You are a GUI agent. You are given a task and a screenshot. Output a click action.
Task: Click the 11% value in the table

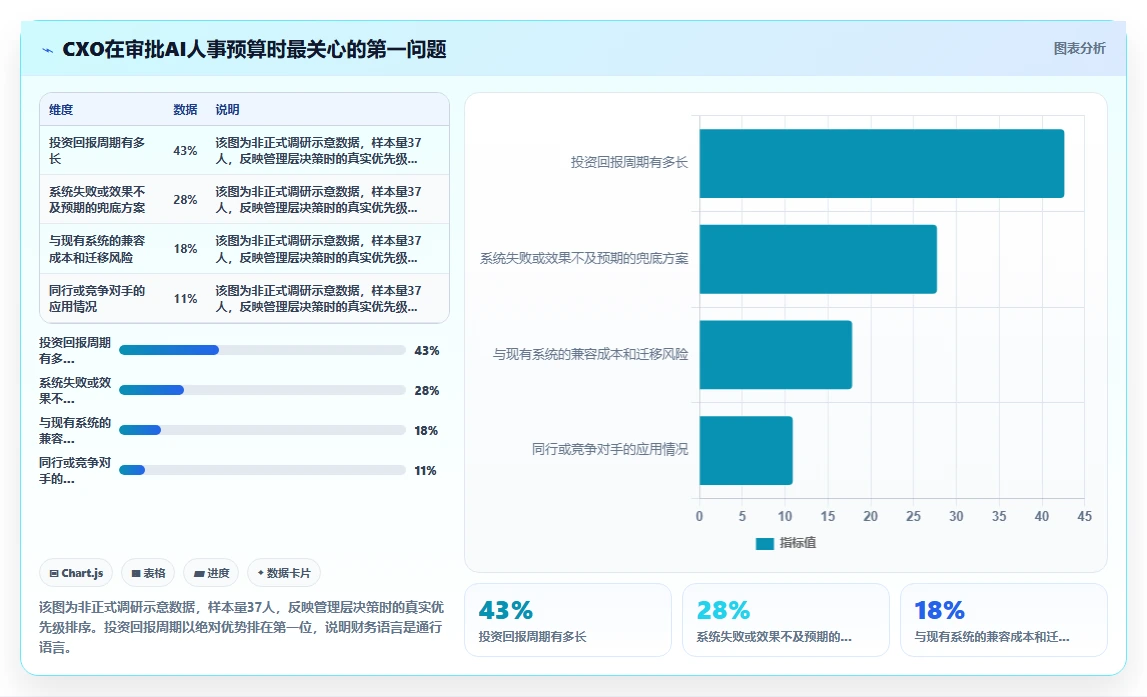coord(185,298)
